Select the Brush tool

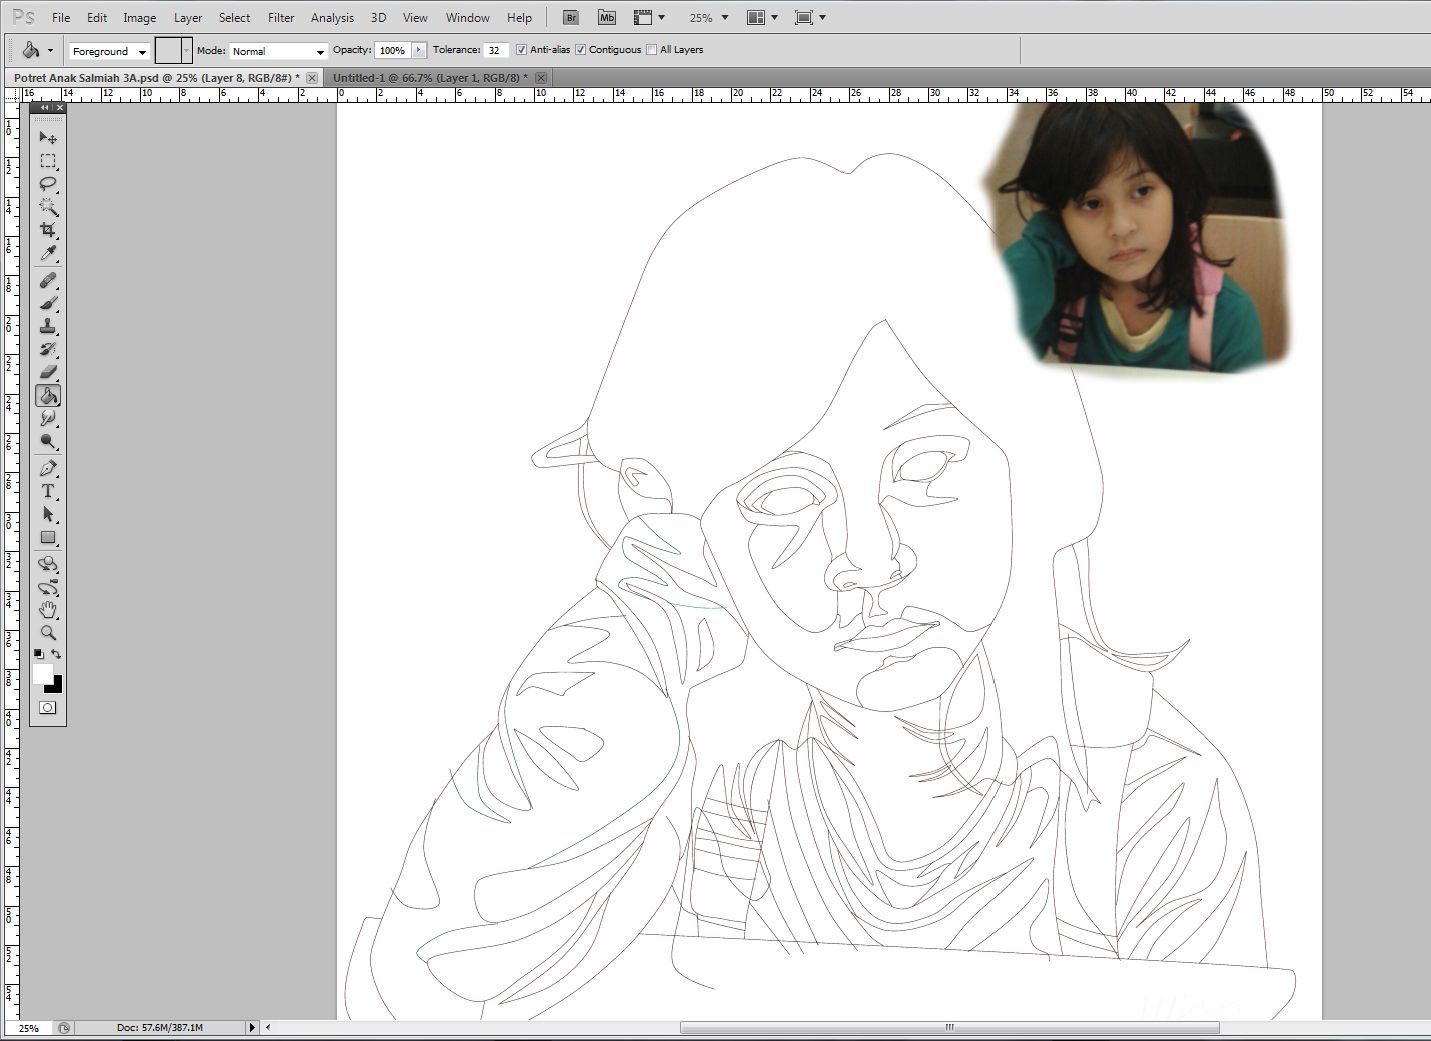(x=48, y=304)
